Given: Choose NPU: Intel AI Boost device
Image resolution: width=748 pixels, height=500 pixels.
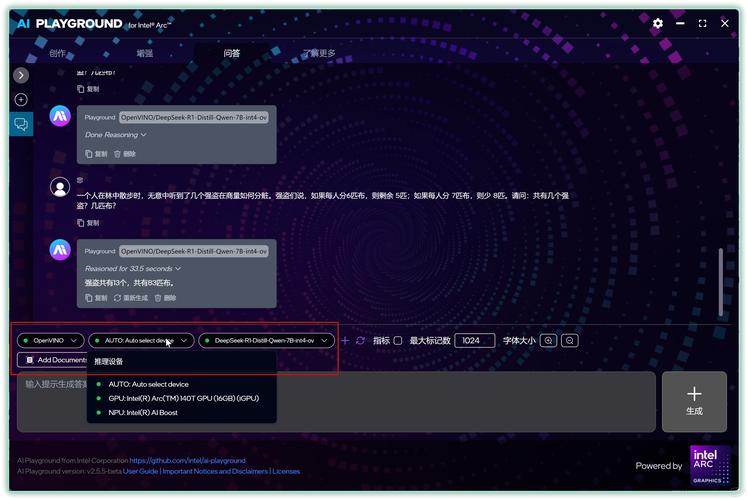Looking at the screenshot, I should [x=143, y=412].
